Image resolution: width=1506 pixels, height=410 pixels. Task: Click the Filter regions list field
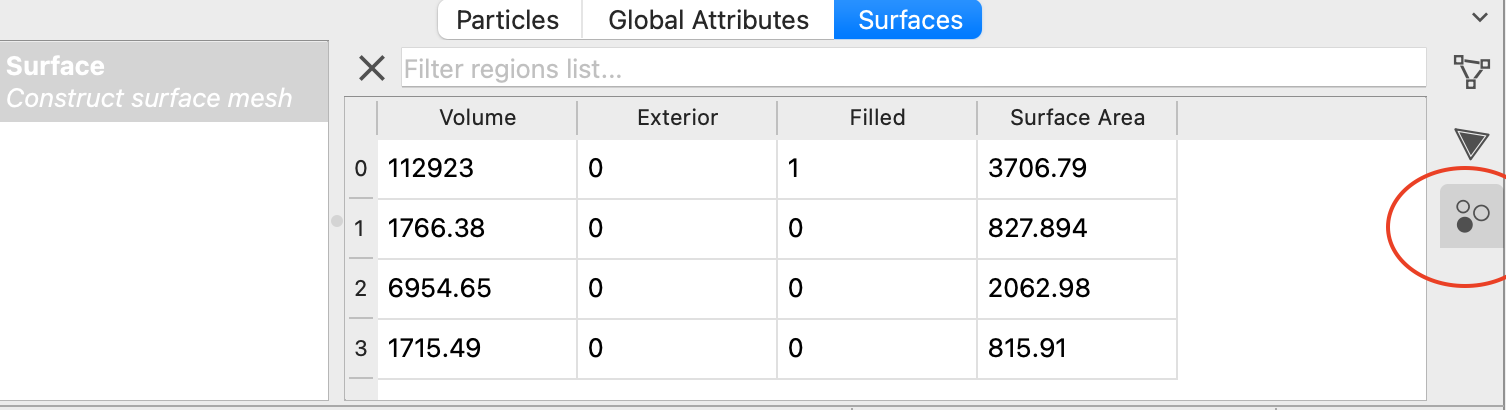[x=913, y=69]
